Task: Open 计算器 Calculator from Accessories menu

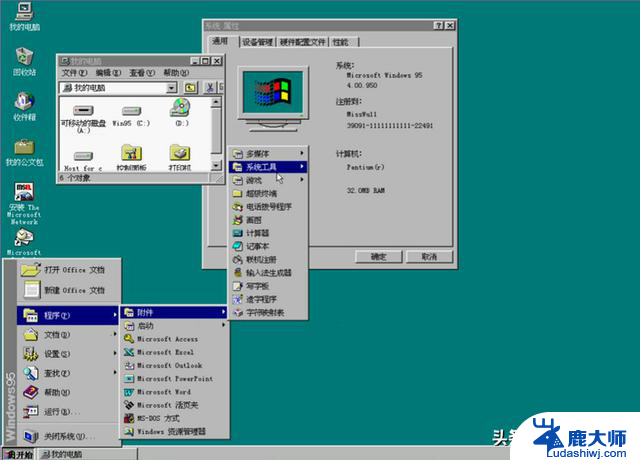Action: tap(268, 233)
